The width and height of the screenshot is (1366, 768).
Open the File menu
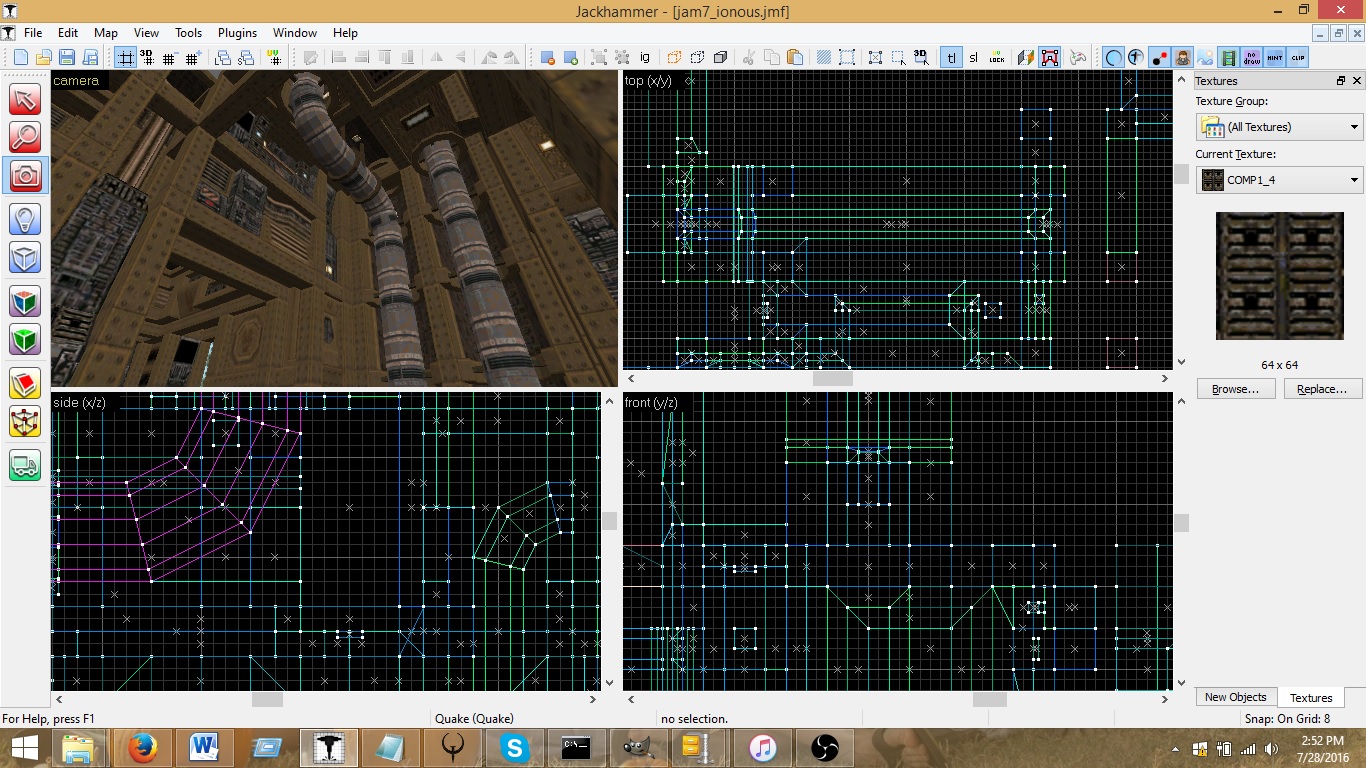click(33, 33)
